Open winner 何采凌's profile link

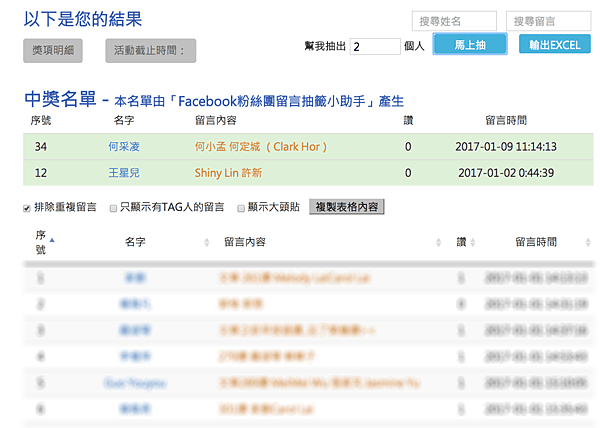[124, 146]
